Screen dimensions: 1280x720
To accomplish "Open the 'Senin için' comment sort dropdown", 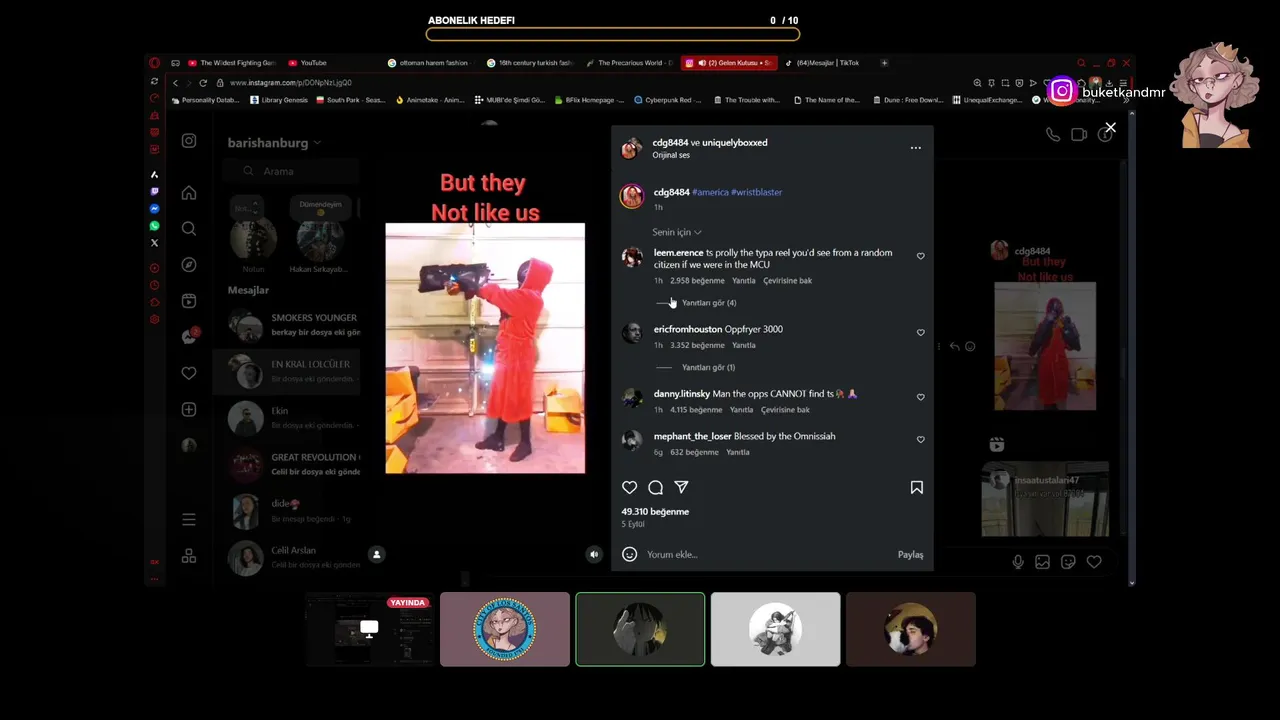I will (677, 232).
